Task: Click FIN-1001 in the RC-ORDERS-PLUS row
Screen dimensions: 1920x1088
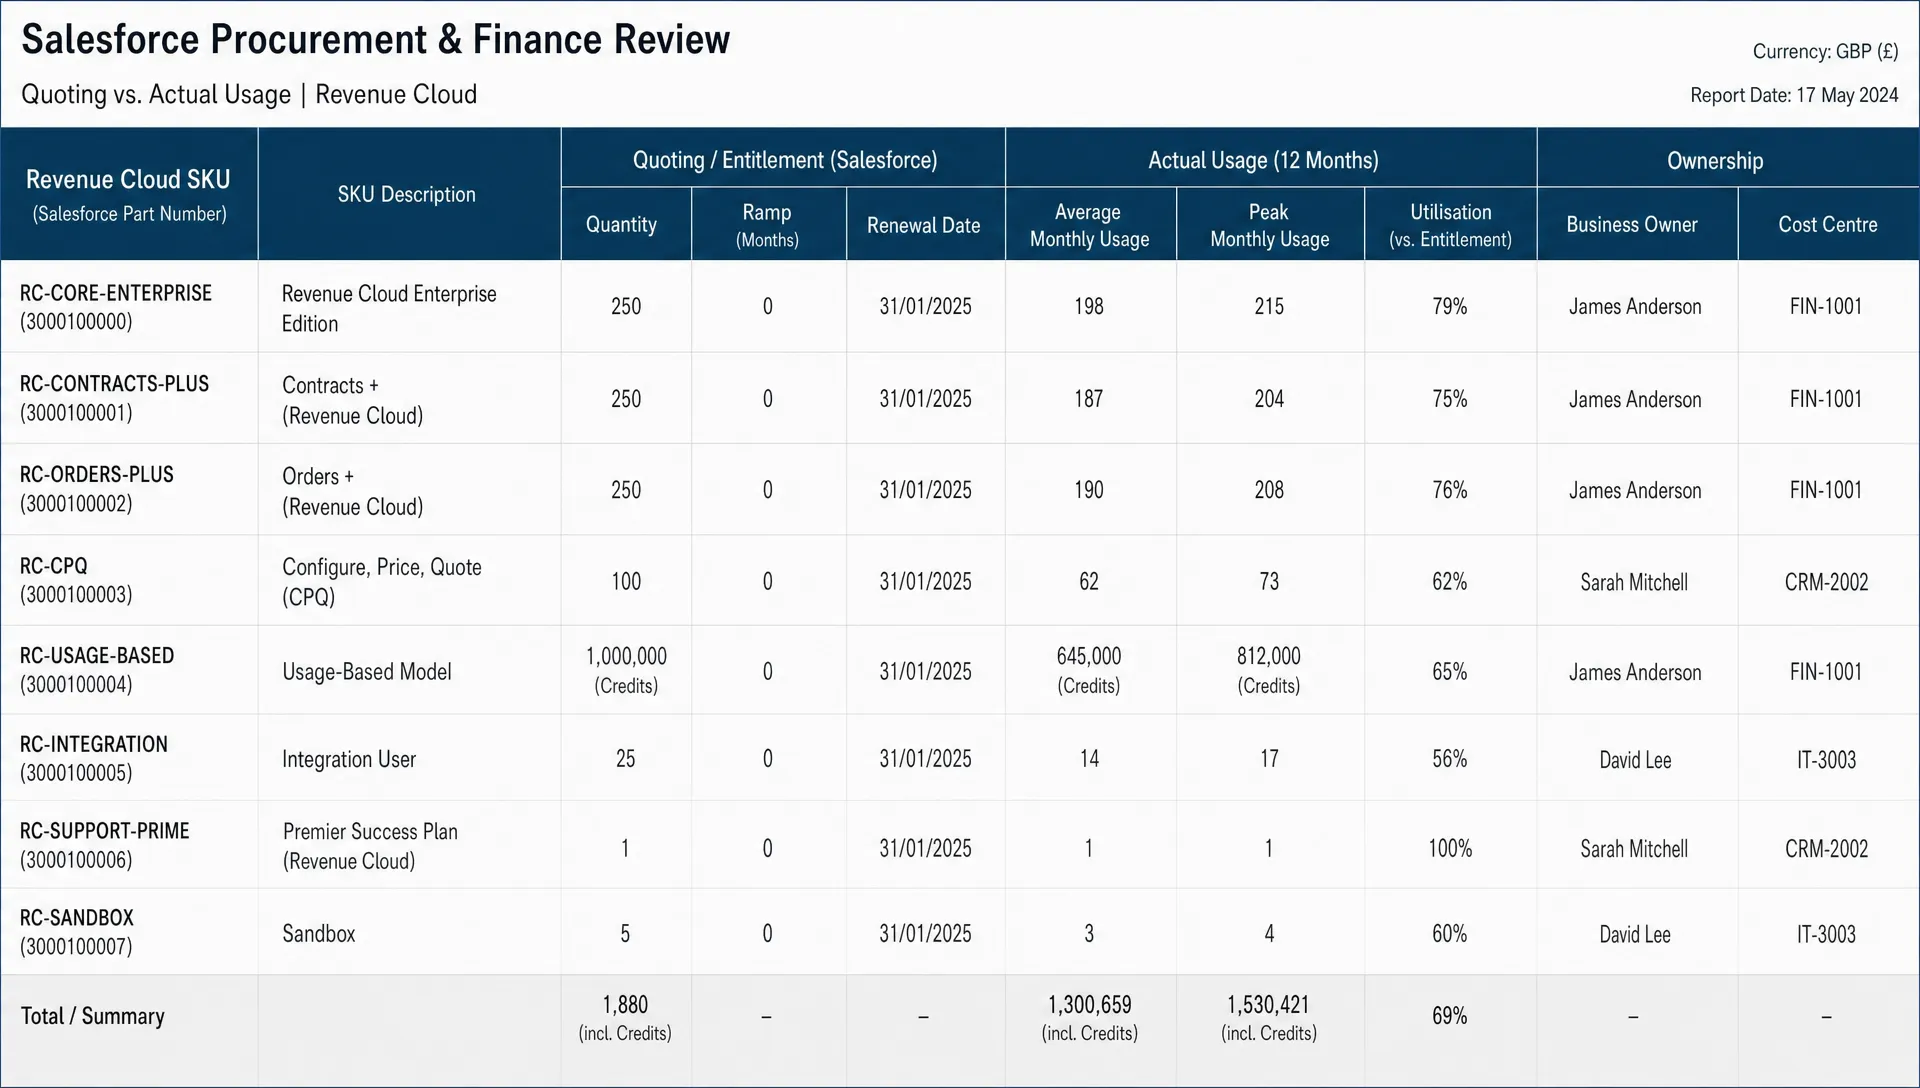Action: click(1827, 490)
